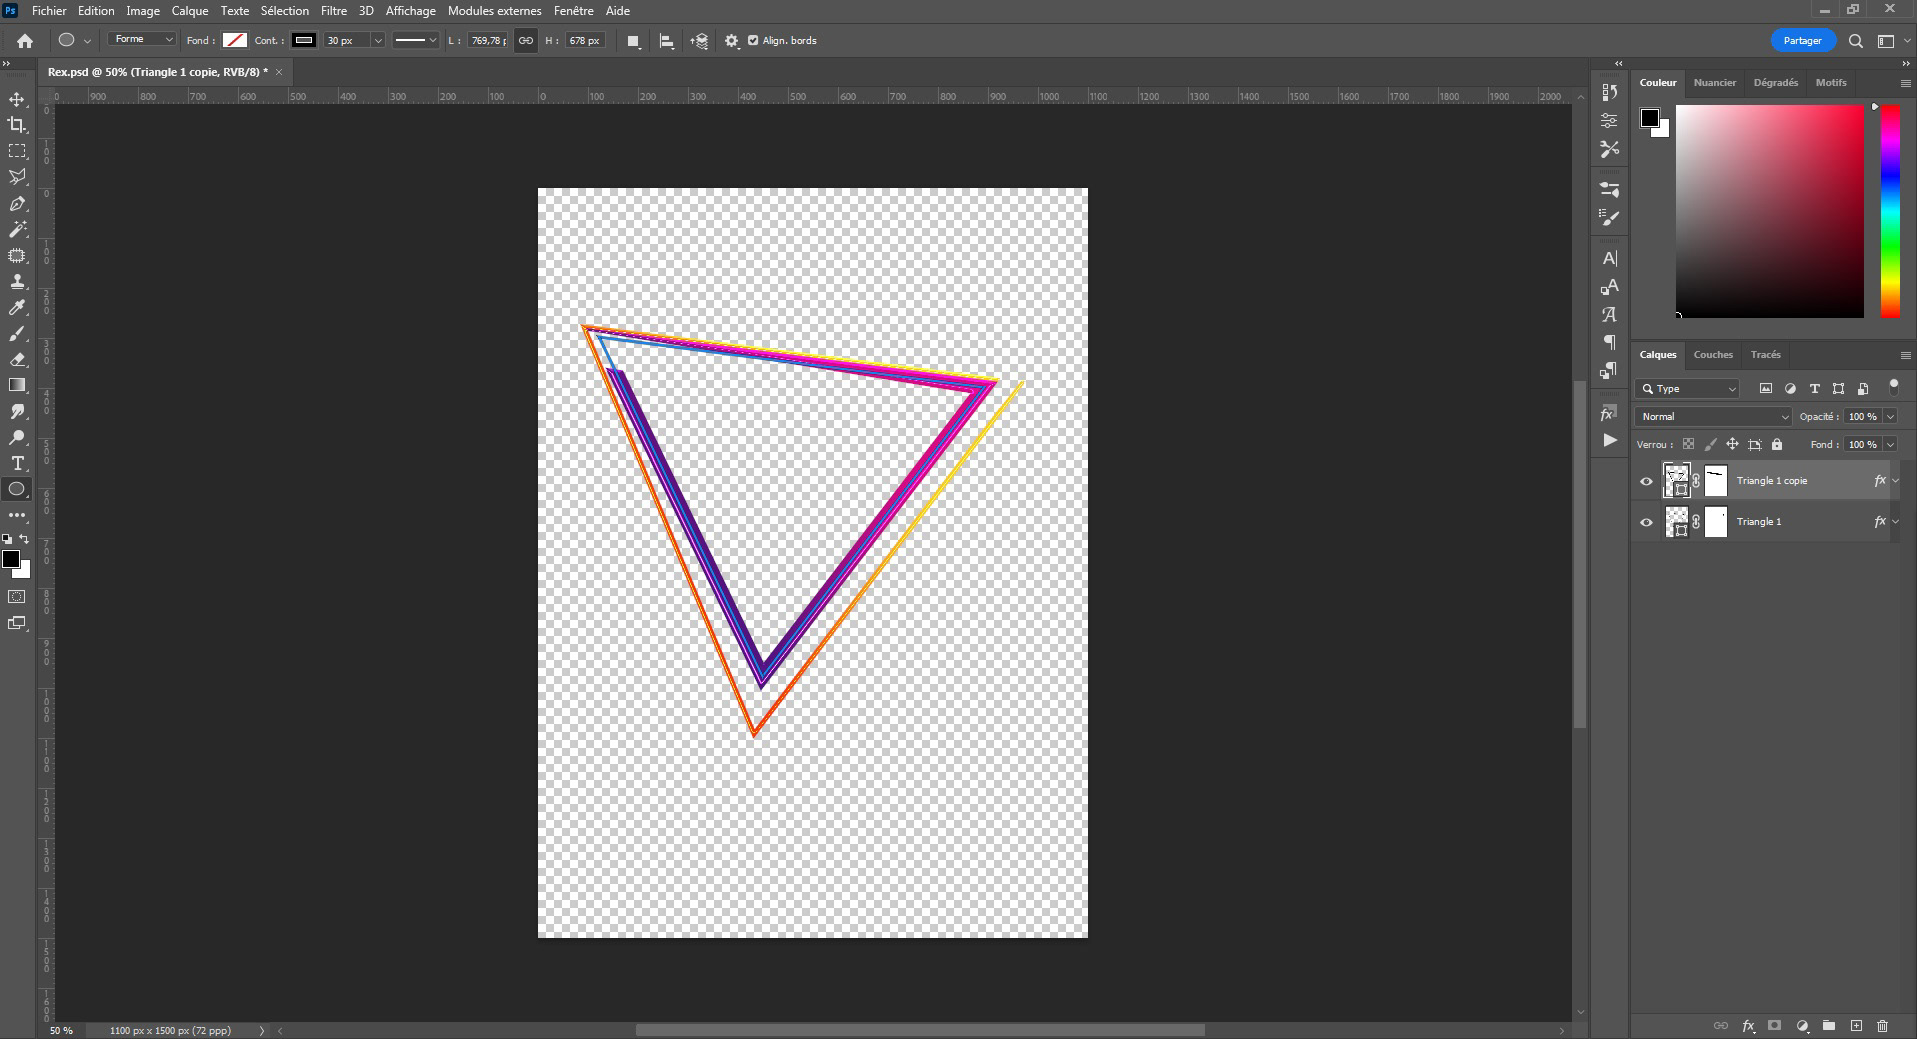Click the hue spectrum slider

point(1890,211)
